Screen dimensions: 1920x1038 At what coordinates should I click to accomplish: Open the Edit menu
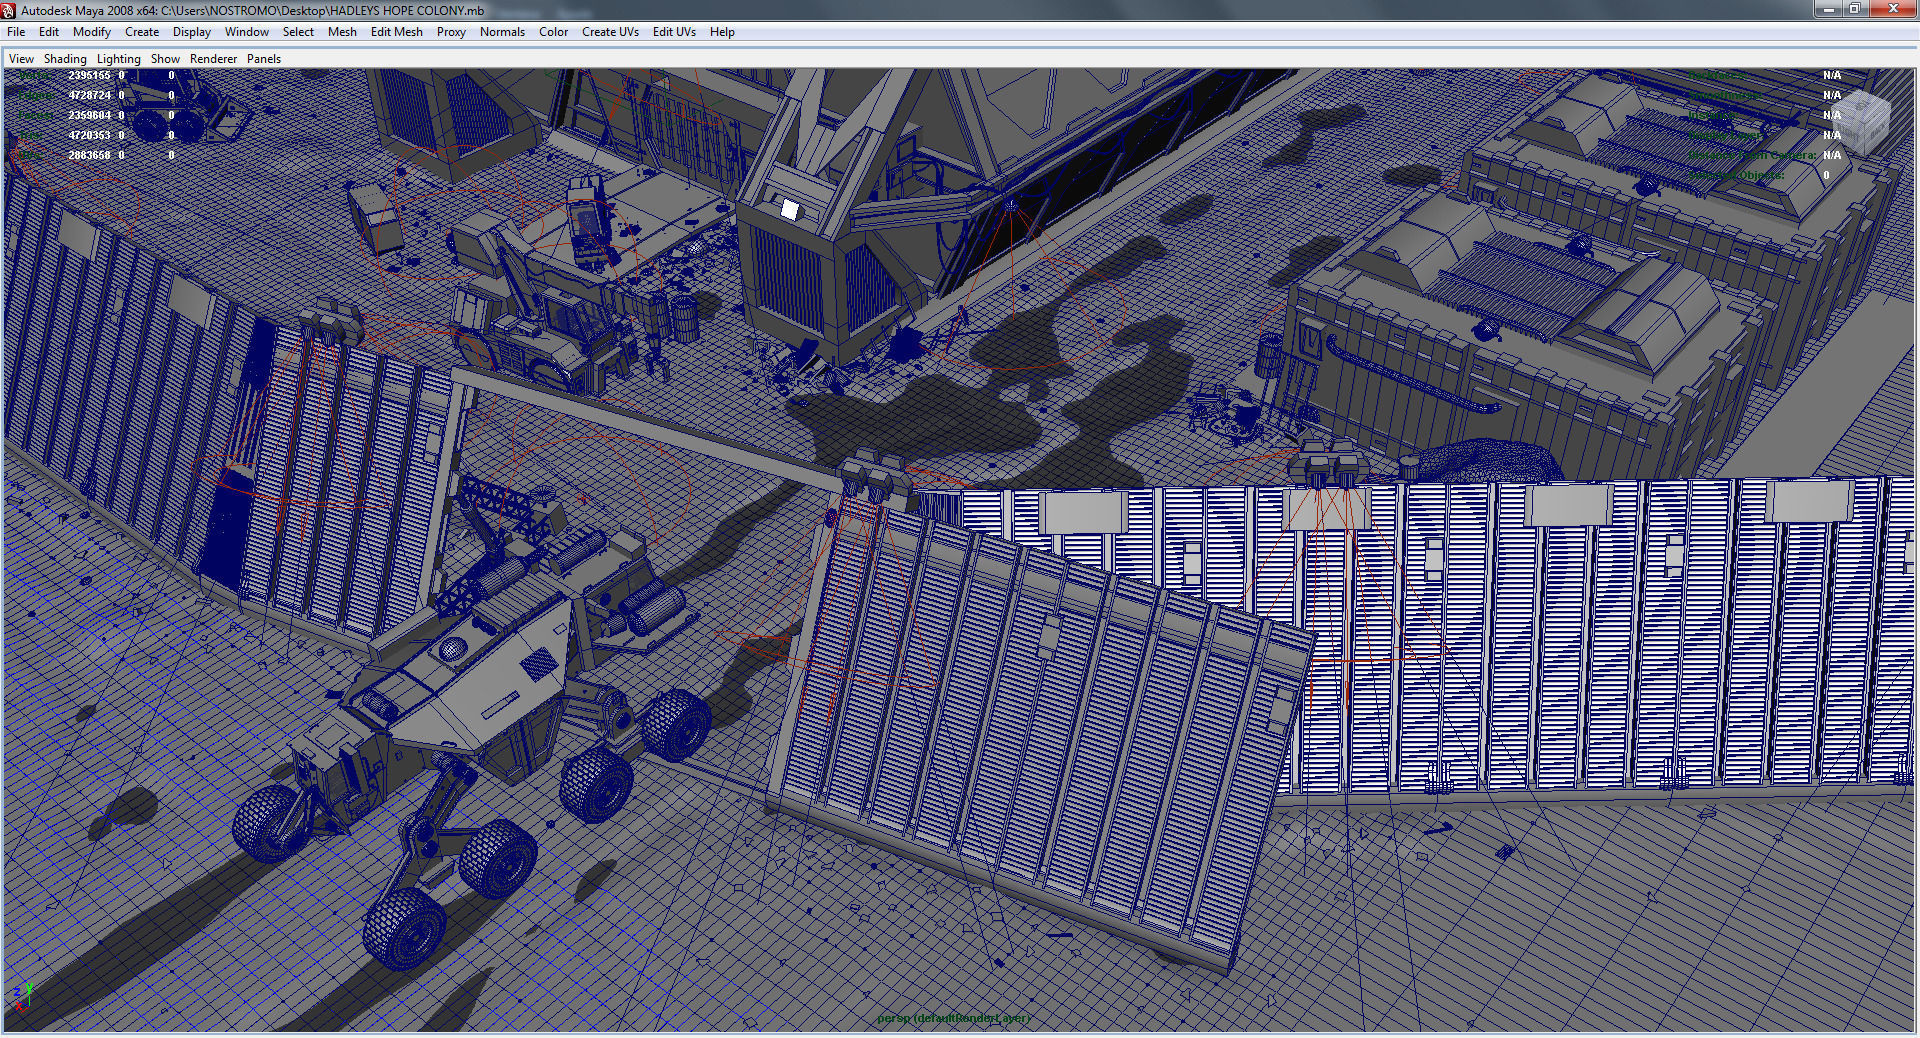[x=49, y=32]
